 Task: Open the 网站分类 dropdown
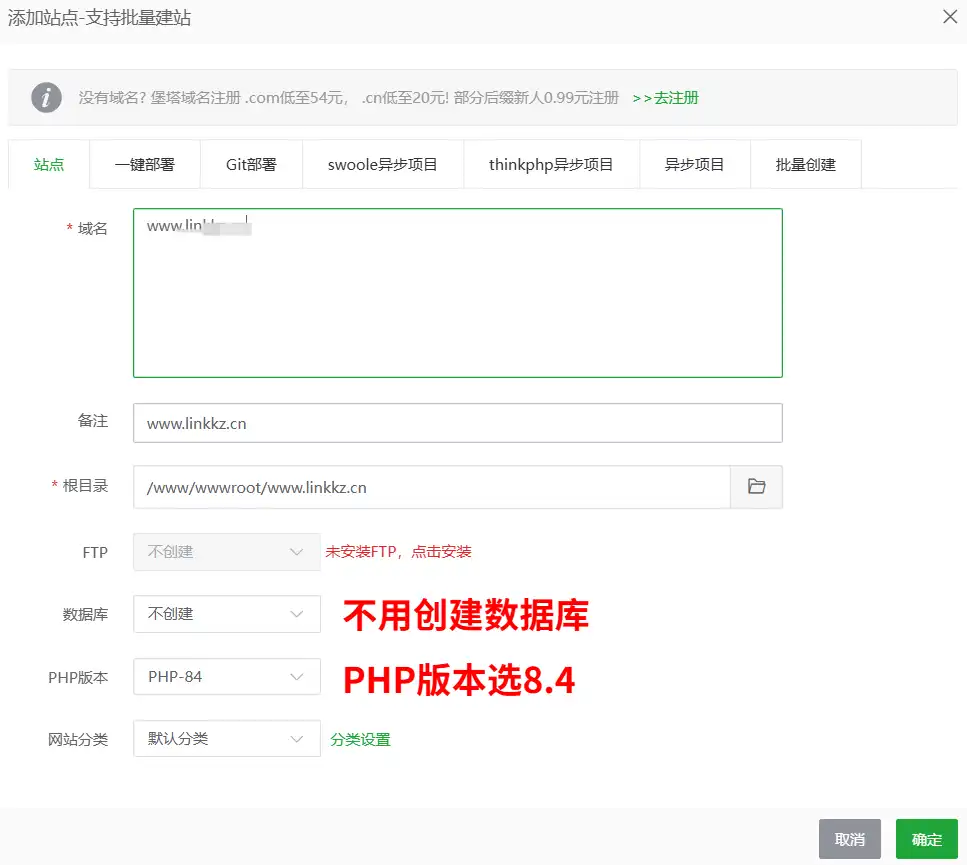226,740
